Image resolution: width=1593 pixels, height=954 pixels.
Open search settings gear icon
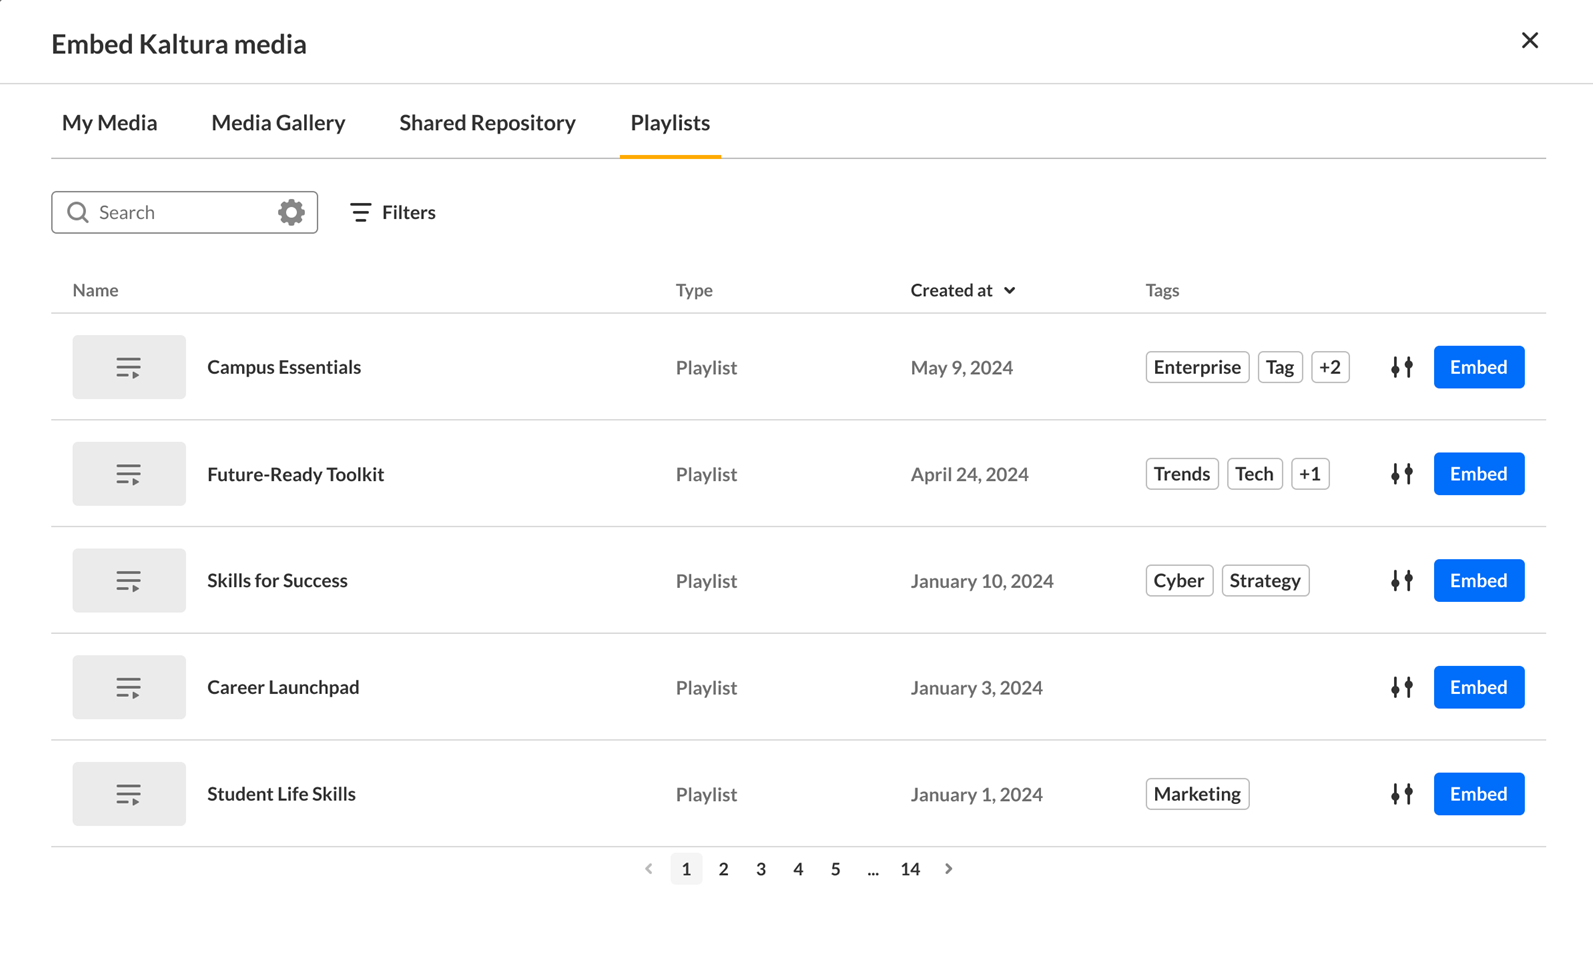tap(291, 212)
